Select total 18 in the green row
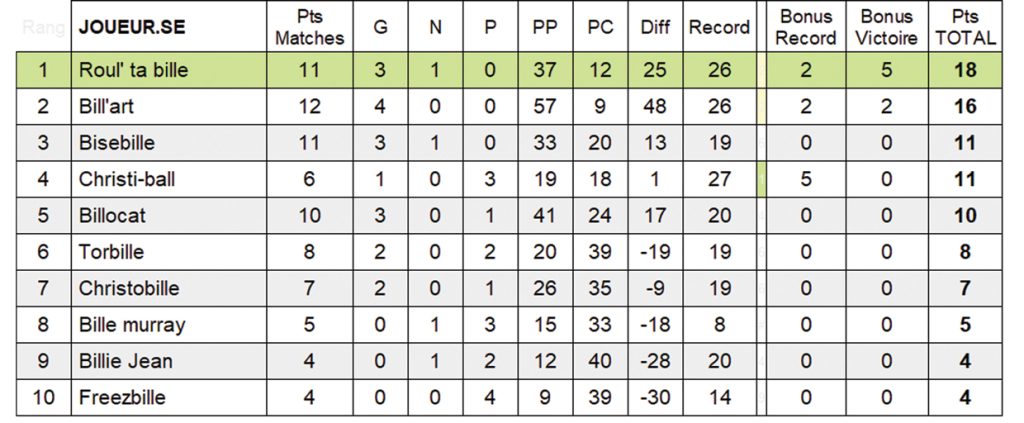Image resolution: width=1024 pixels, height=423 pixels. pyautogui.click(x=965, y=70)
